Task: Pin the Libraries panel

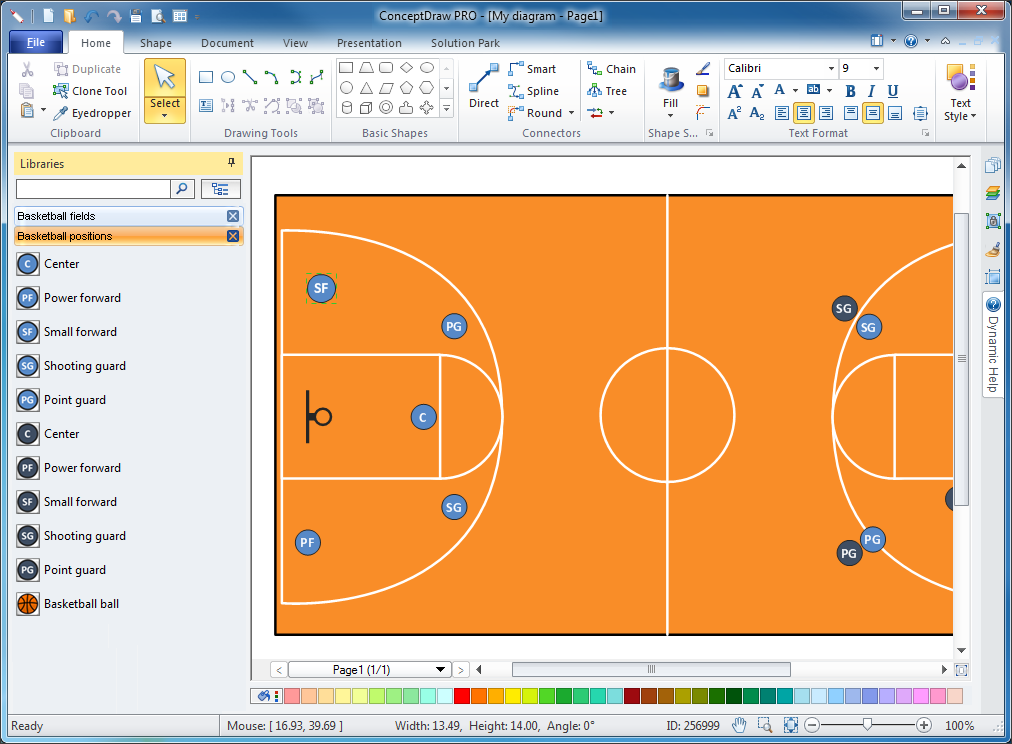Action: 231,163
